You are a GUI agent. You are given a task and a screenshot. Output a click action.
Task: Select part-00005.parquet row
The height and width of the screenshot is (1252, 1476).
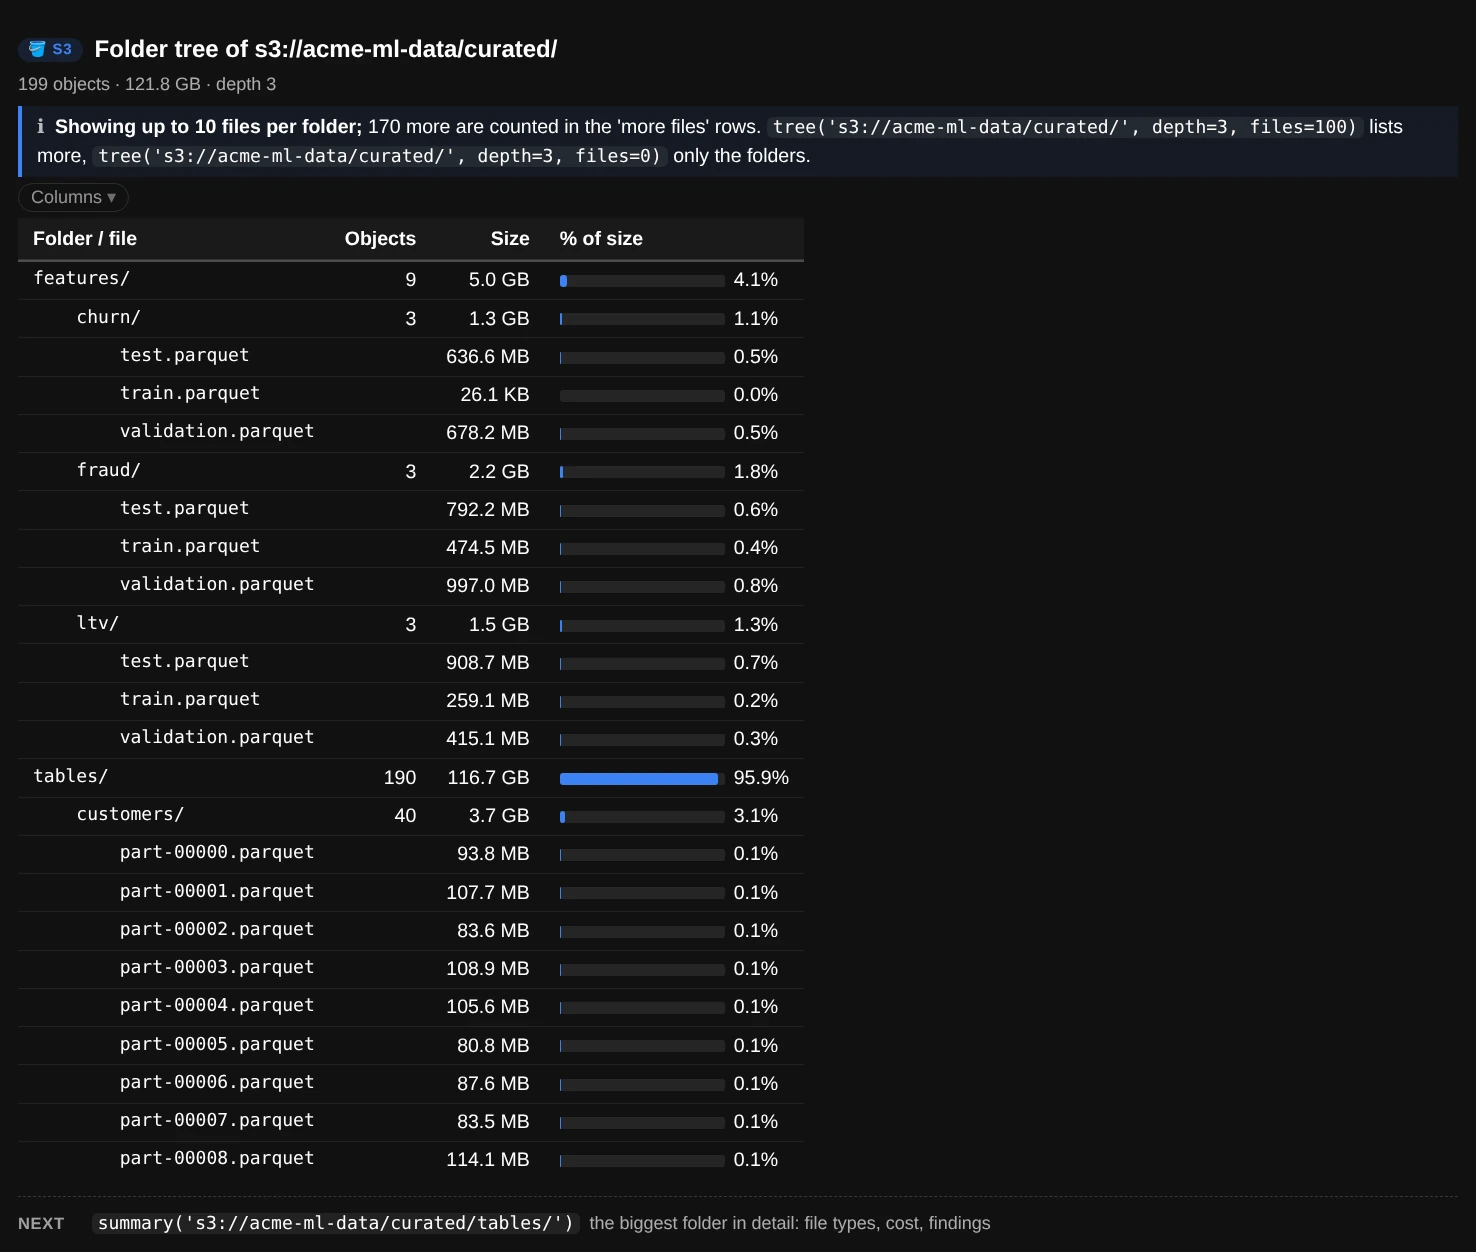coord(411,1046)
